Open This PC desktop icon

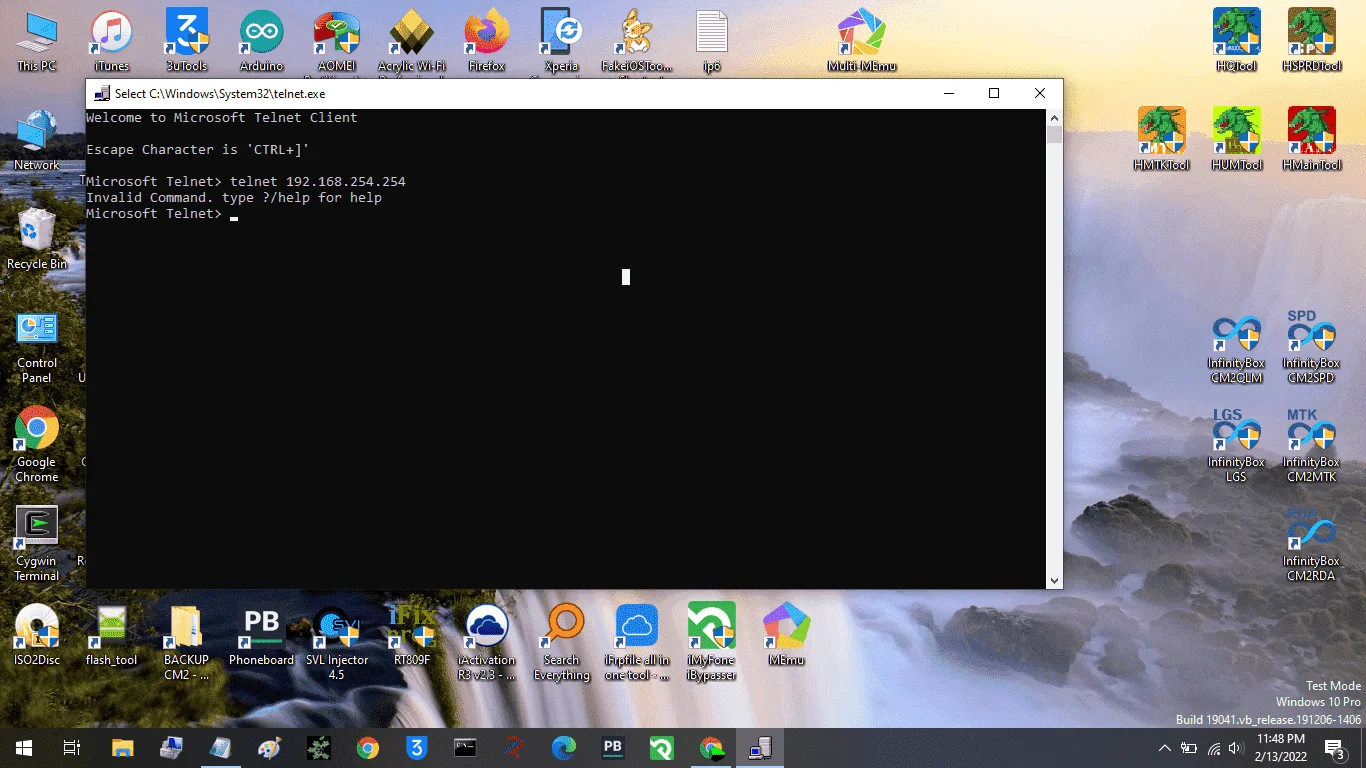pos(37,41)
